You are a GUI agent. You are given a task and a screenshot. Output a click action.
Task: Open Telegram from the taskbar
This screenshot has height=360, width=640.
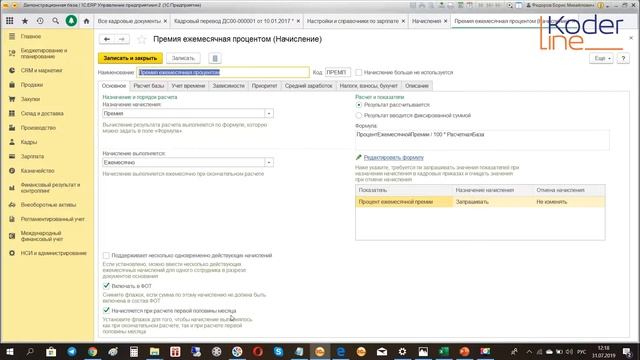[x=72, y=351]
